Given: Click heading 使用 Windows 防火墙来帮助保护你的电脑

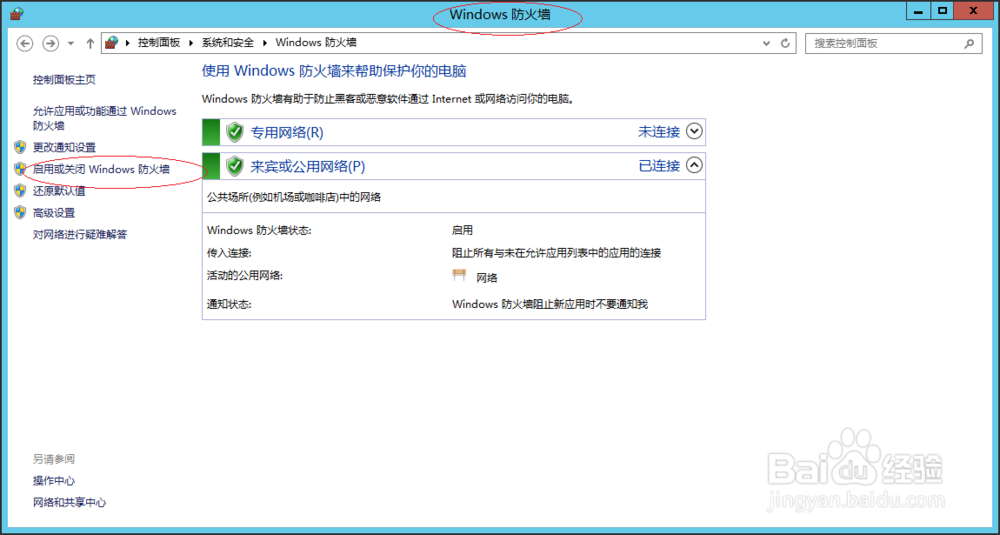Looking at the screenshot, I should tap(334, 71).
